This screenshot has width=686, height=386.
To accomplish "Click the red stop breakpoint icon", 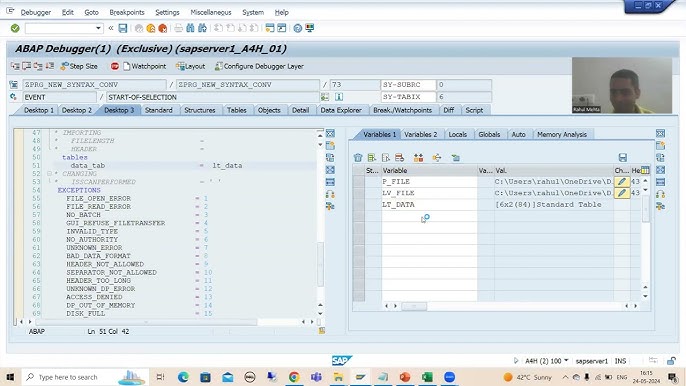I will 115,66.
